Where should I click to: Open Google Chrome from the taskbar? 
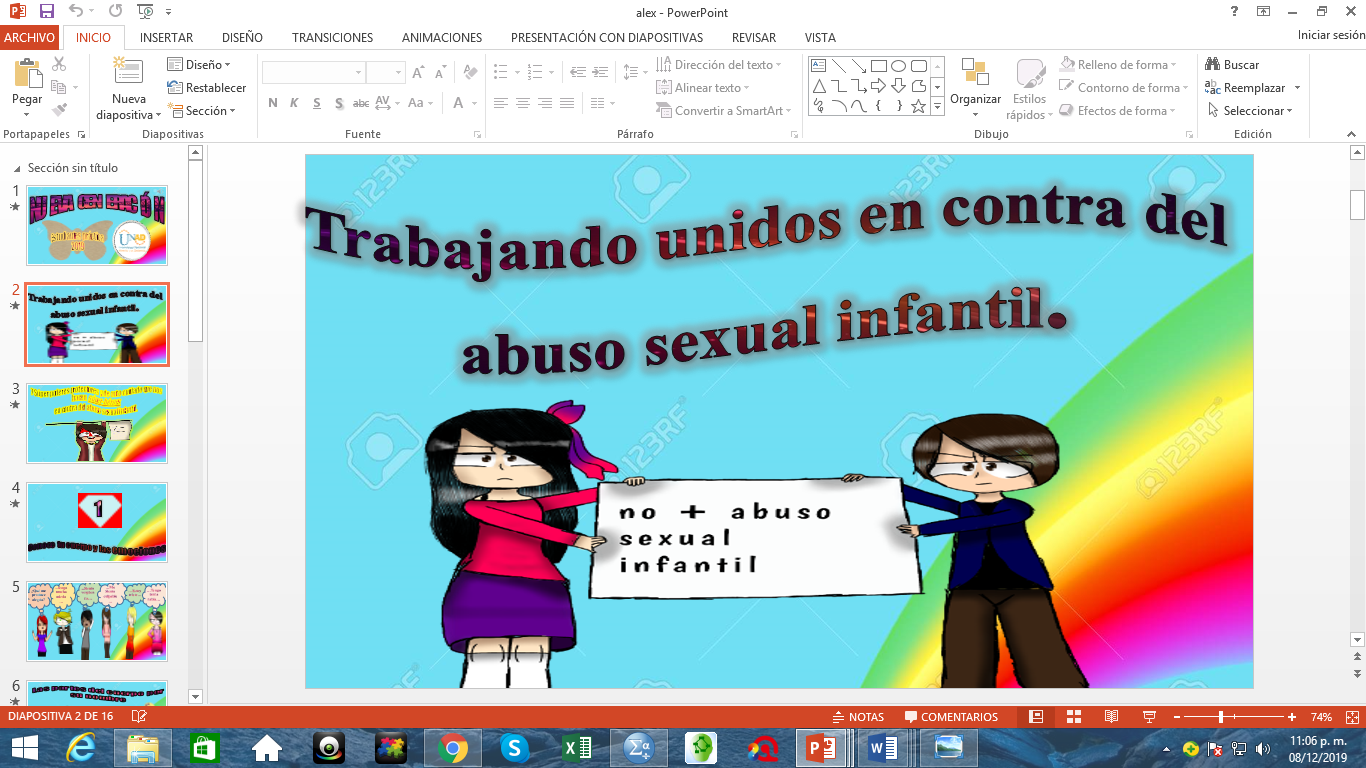pos(452,748)
